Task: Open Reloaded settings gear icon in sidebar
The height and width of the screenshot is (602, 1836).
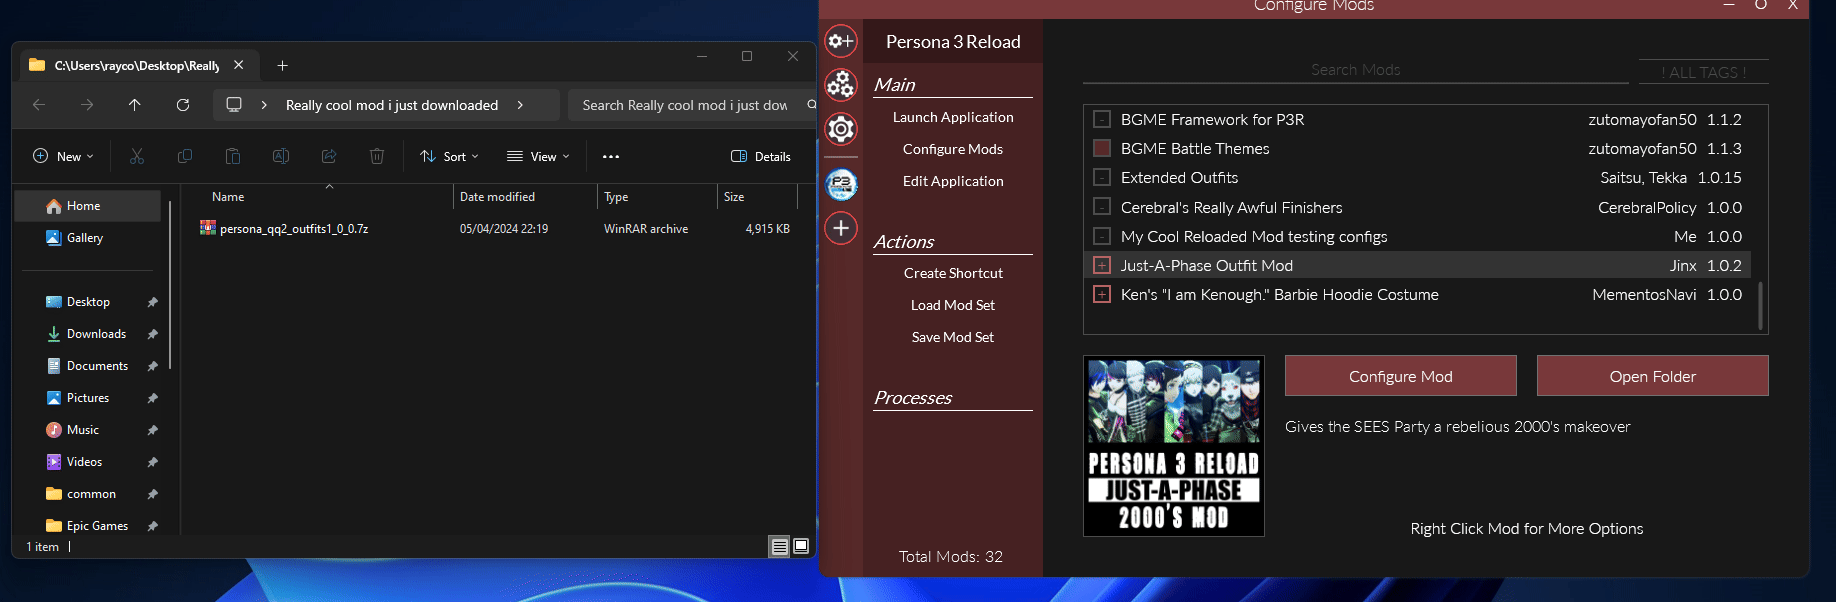Action: [x=841, y=129]
